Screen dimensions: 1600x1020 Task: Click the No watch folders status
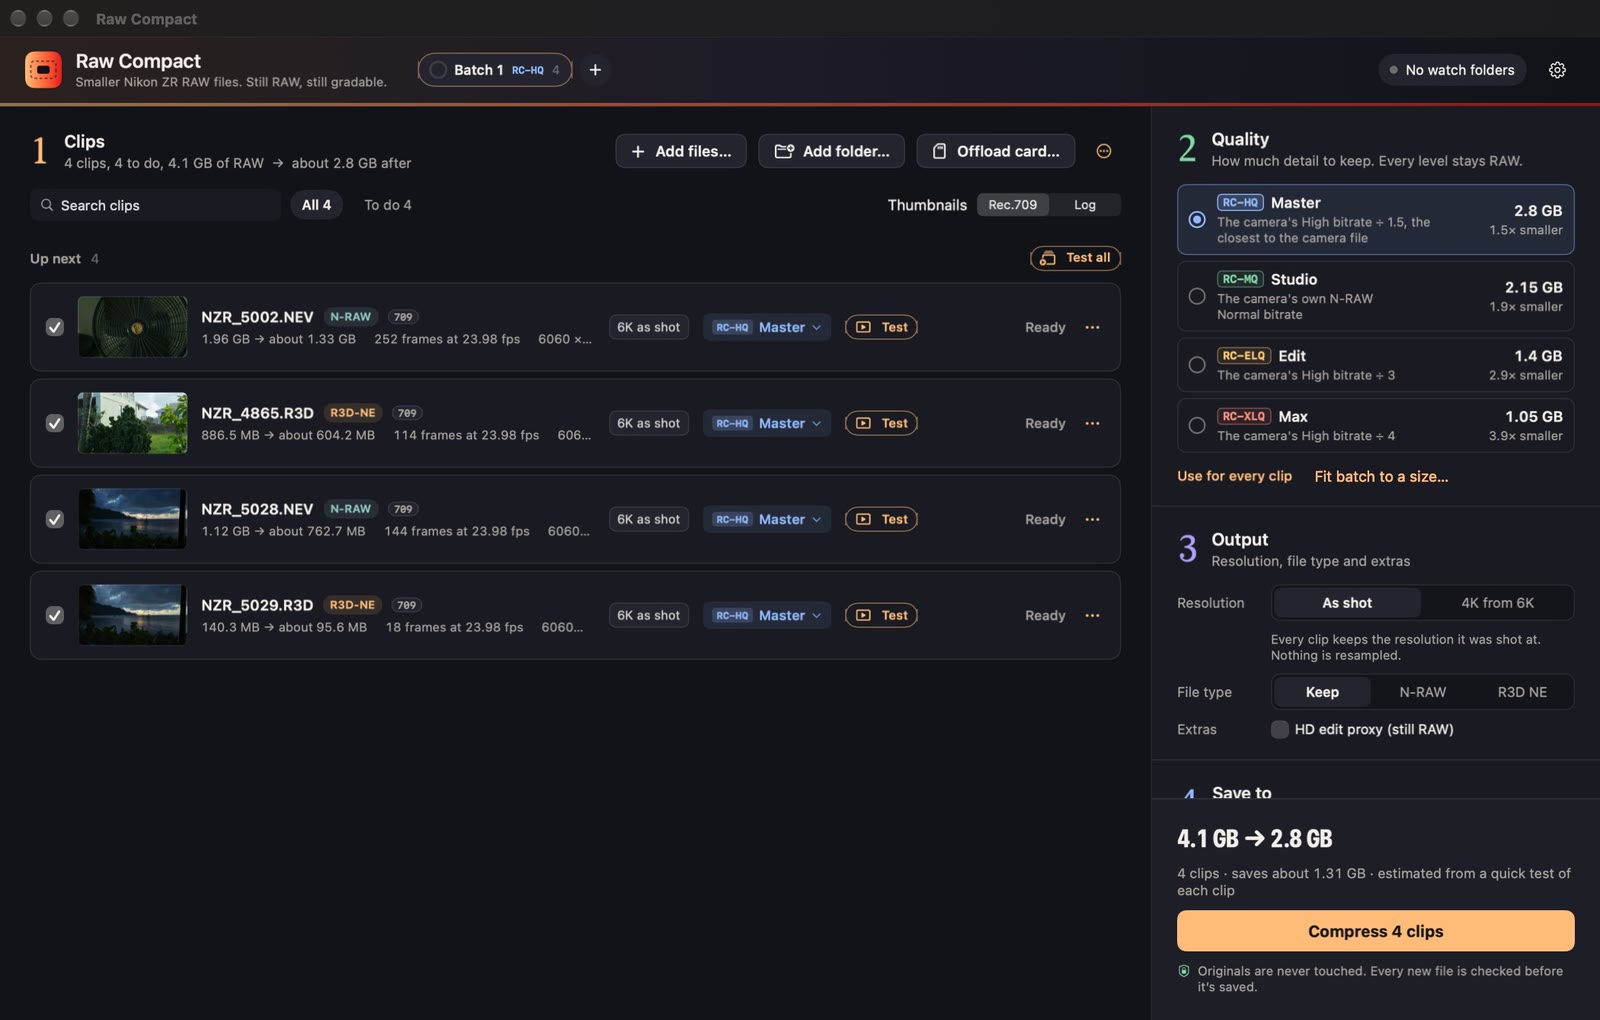pyautogui.click(x=1452, y=70)
